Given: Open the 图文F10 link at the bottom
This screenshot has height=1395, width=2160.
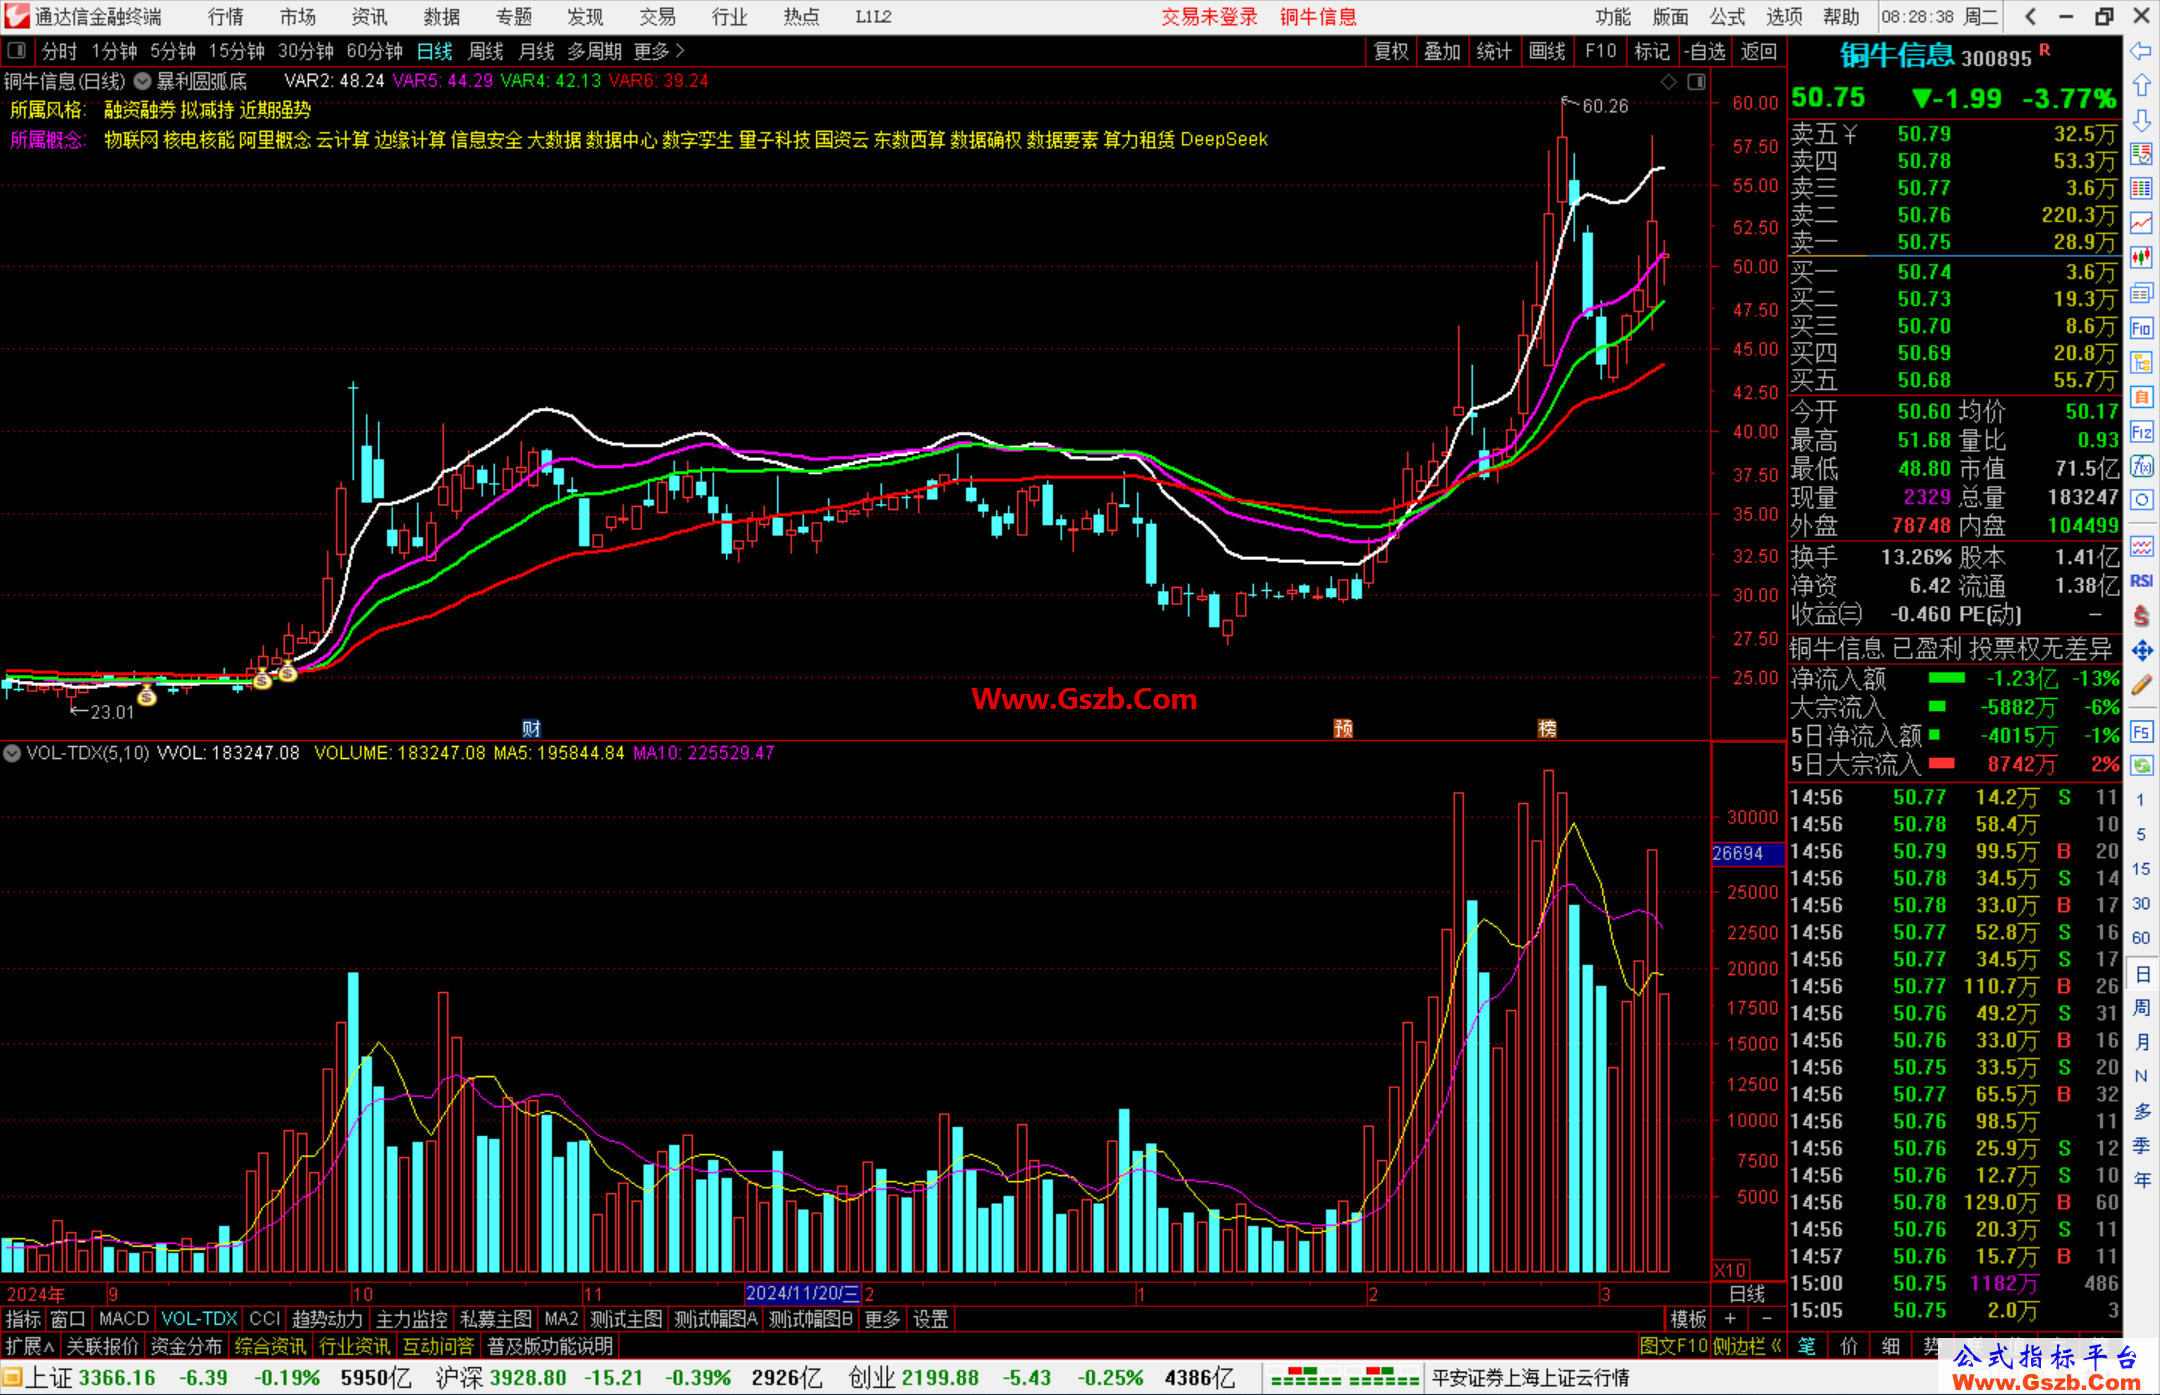Looking at the screenshot, I should click(1674, 1346).
